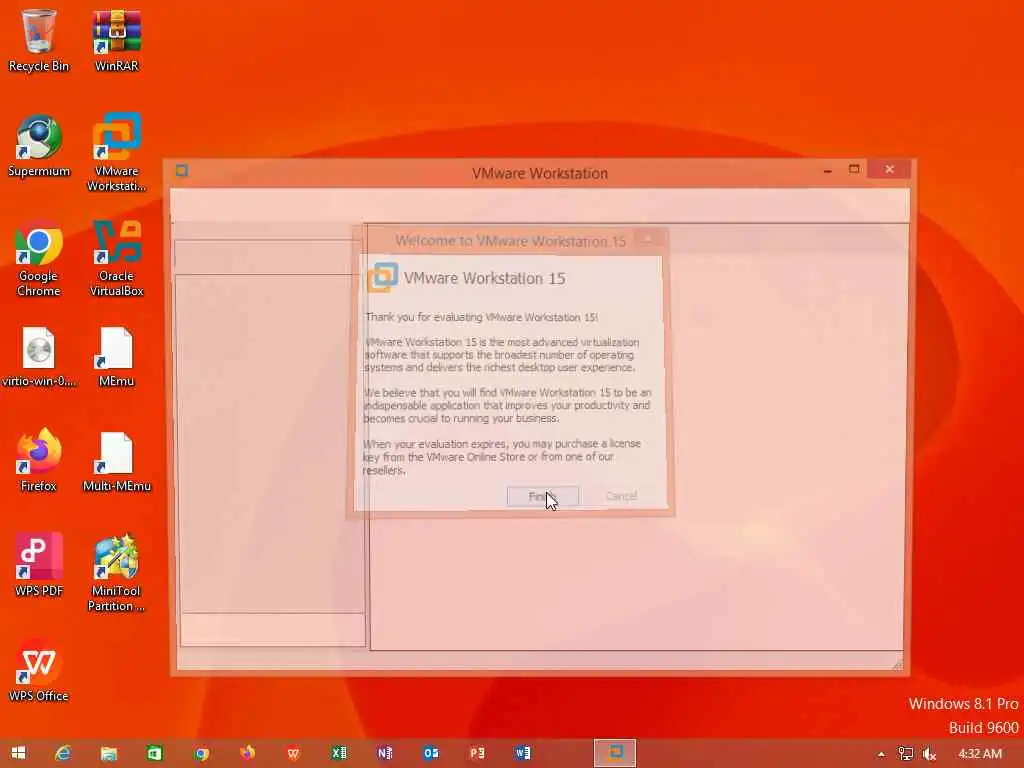The width and height of the screenshot is (1024, 768).
Task: Launch Outlook from the taskbar
Action: [431, 753]
